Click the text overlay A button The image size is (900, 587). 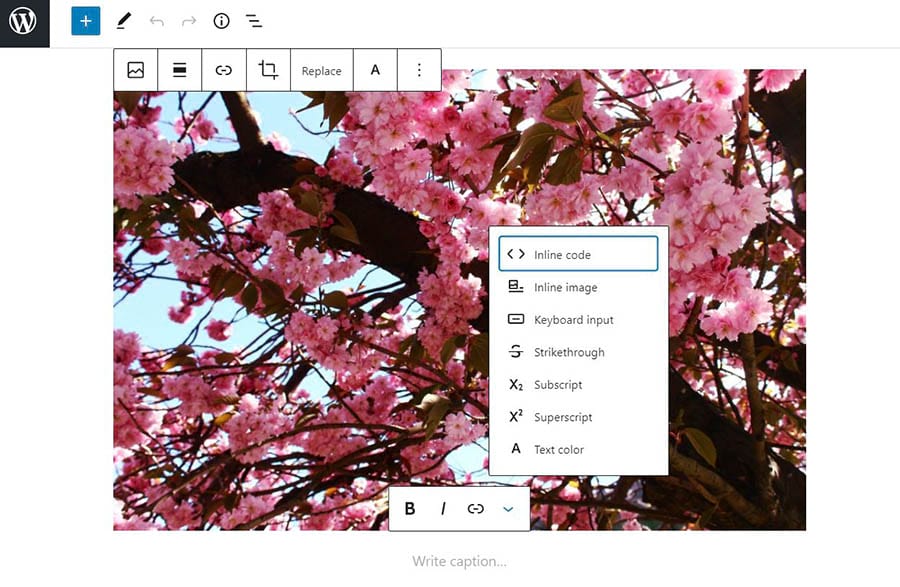(375, 70)
